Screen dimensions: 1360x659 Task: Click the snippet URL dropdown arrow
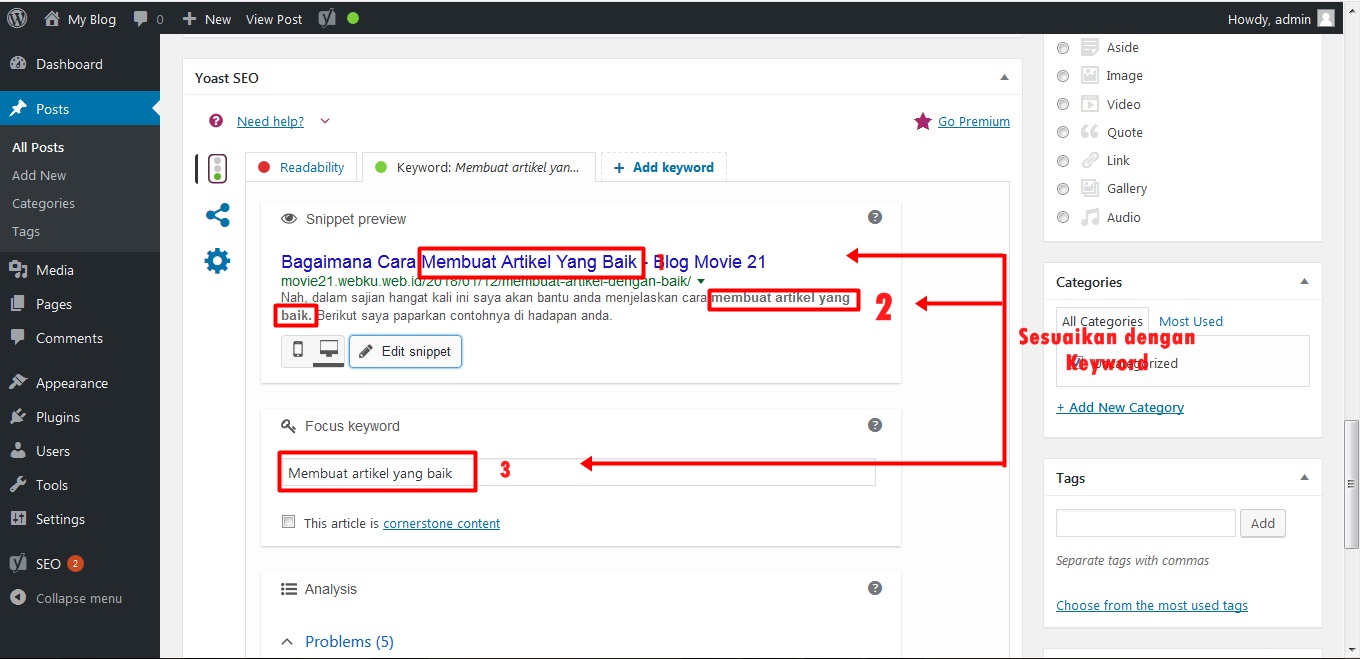[x=700, y=281]
